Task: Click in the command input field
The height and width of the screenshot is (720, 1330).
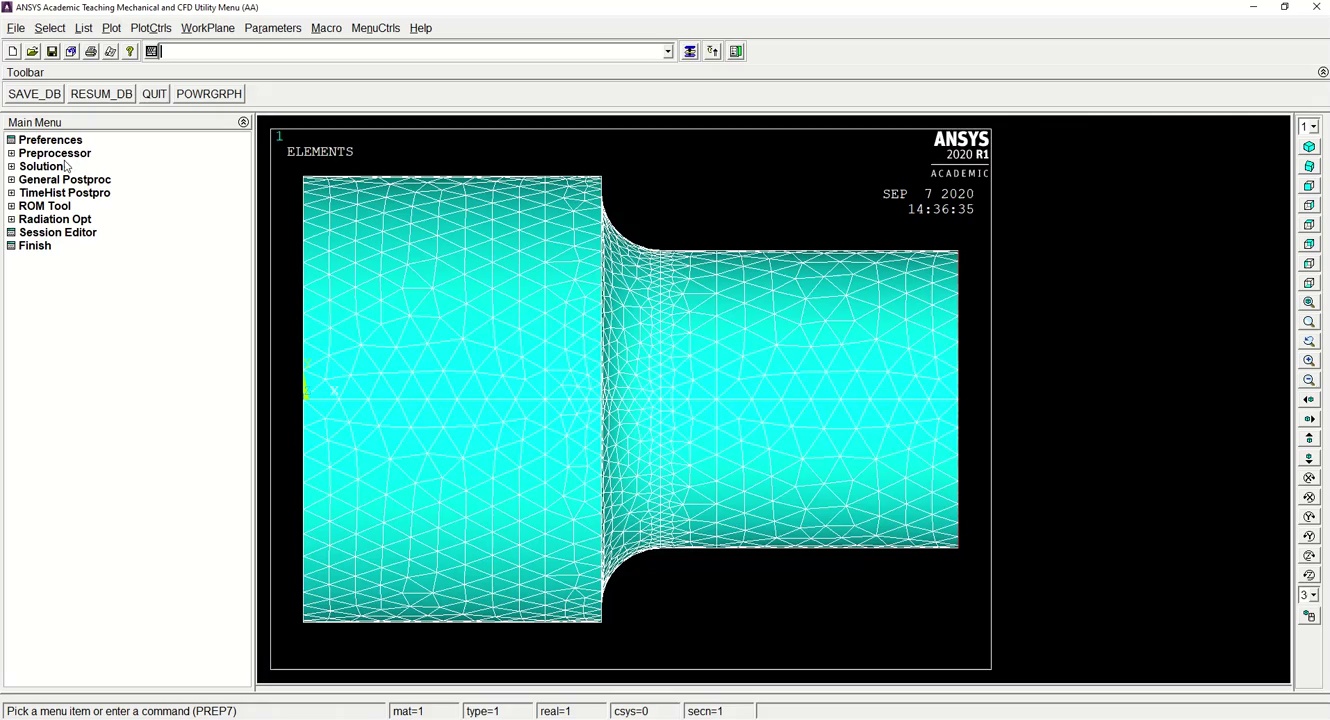Action: pos(410,52)
